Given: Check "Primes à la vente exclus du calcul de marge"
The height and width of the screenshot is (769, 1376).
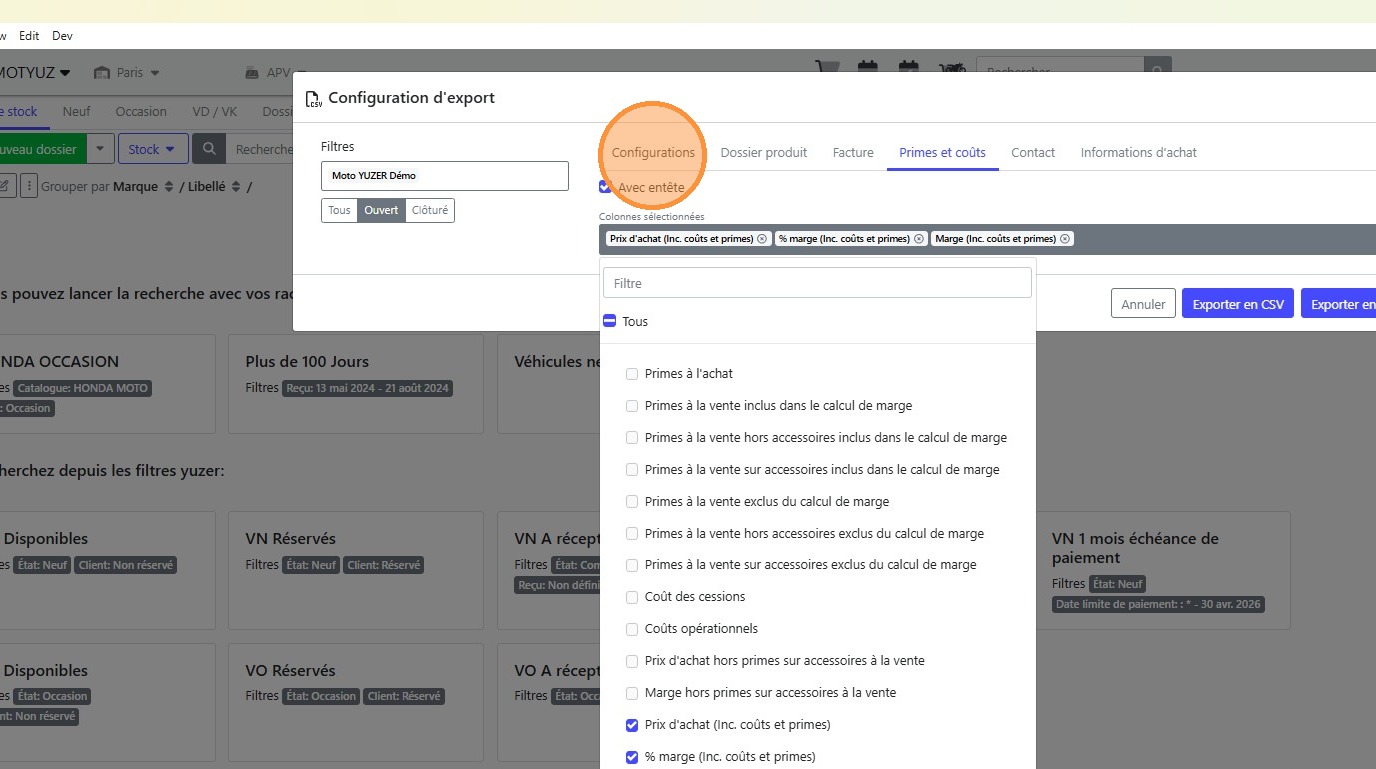Looking at the screenshot, I should click(632, 502).
